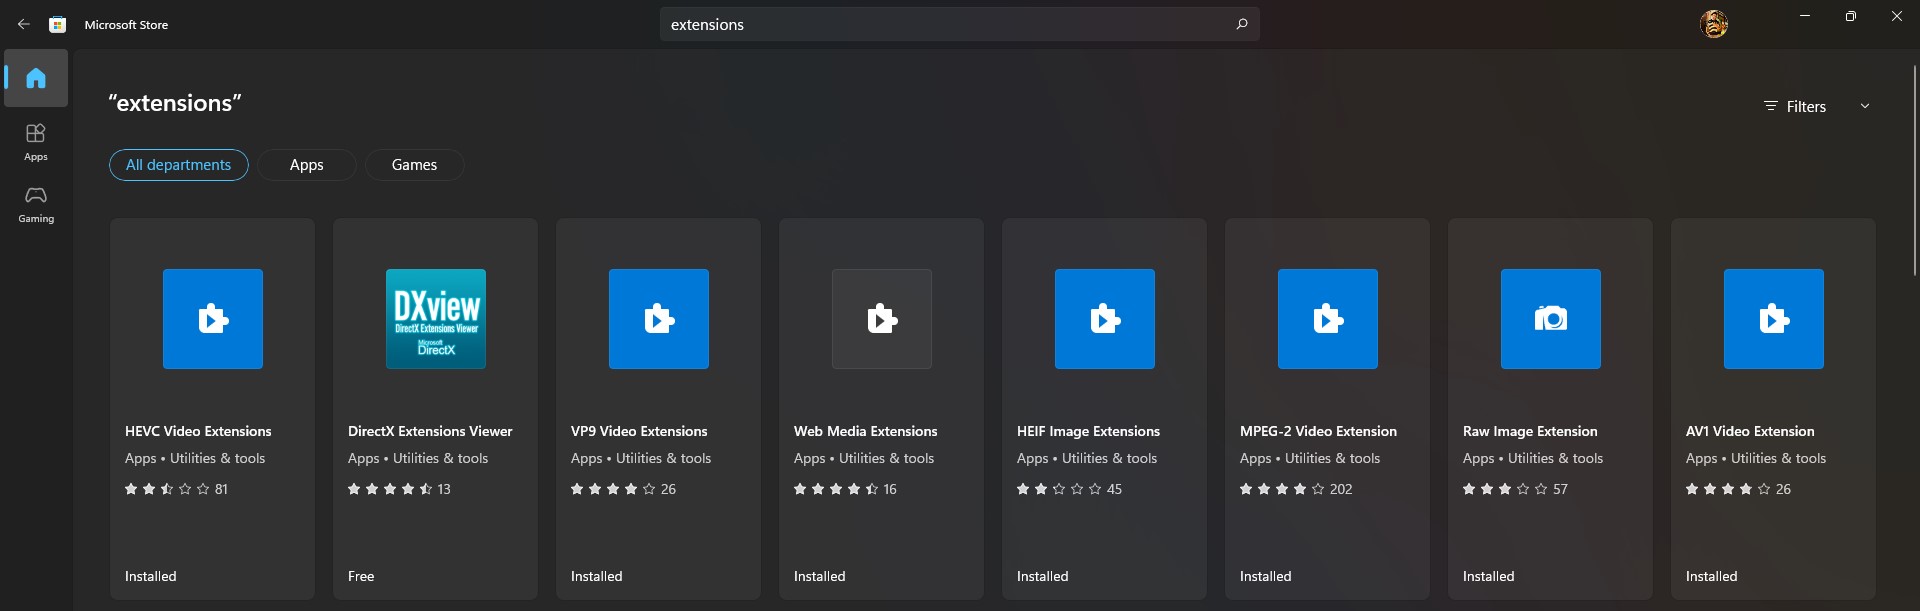Select the All departments tab
The width and height of the screenshot is (1920, 611).
(179, 165)
